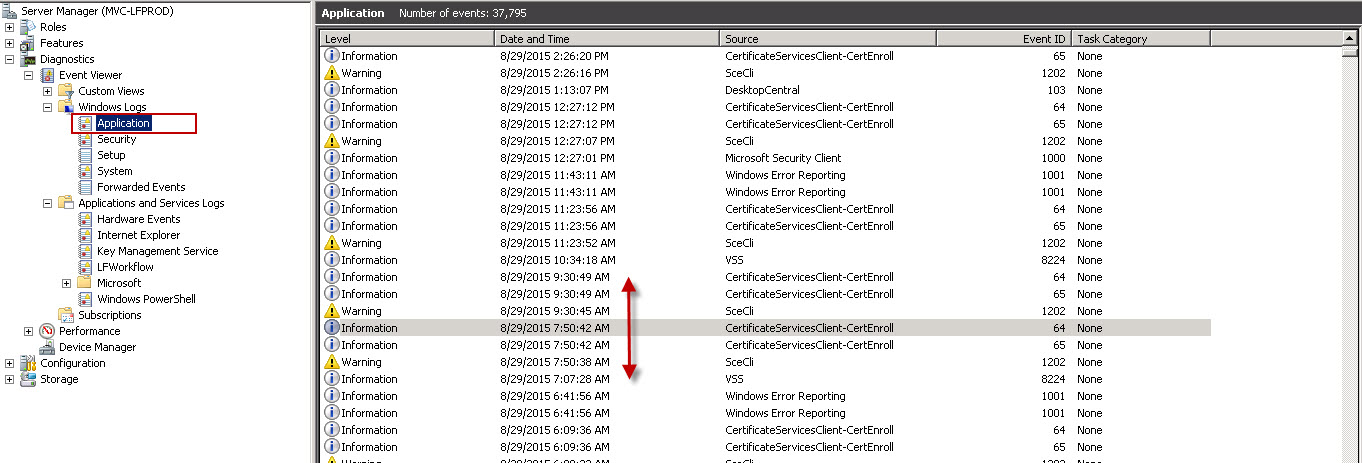Sort events by Event ID column
The image size is (1362, 463).
coord(1003,39)
